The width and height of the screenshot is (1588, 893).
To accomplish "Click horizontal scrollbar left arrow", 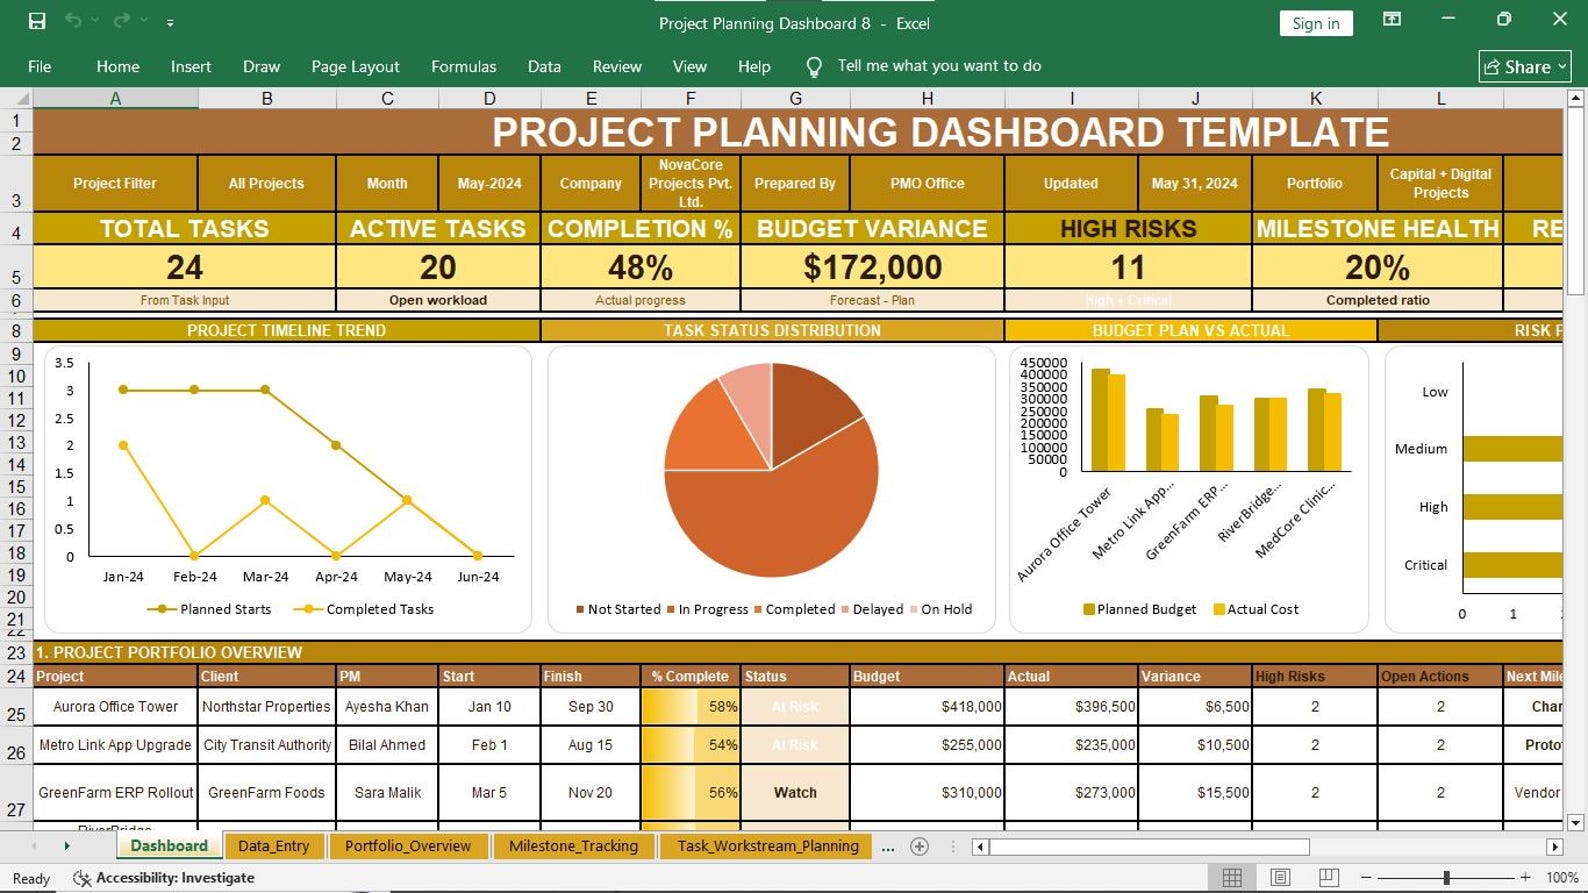I will tap(980, 847).
